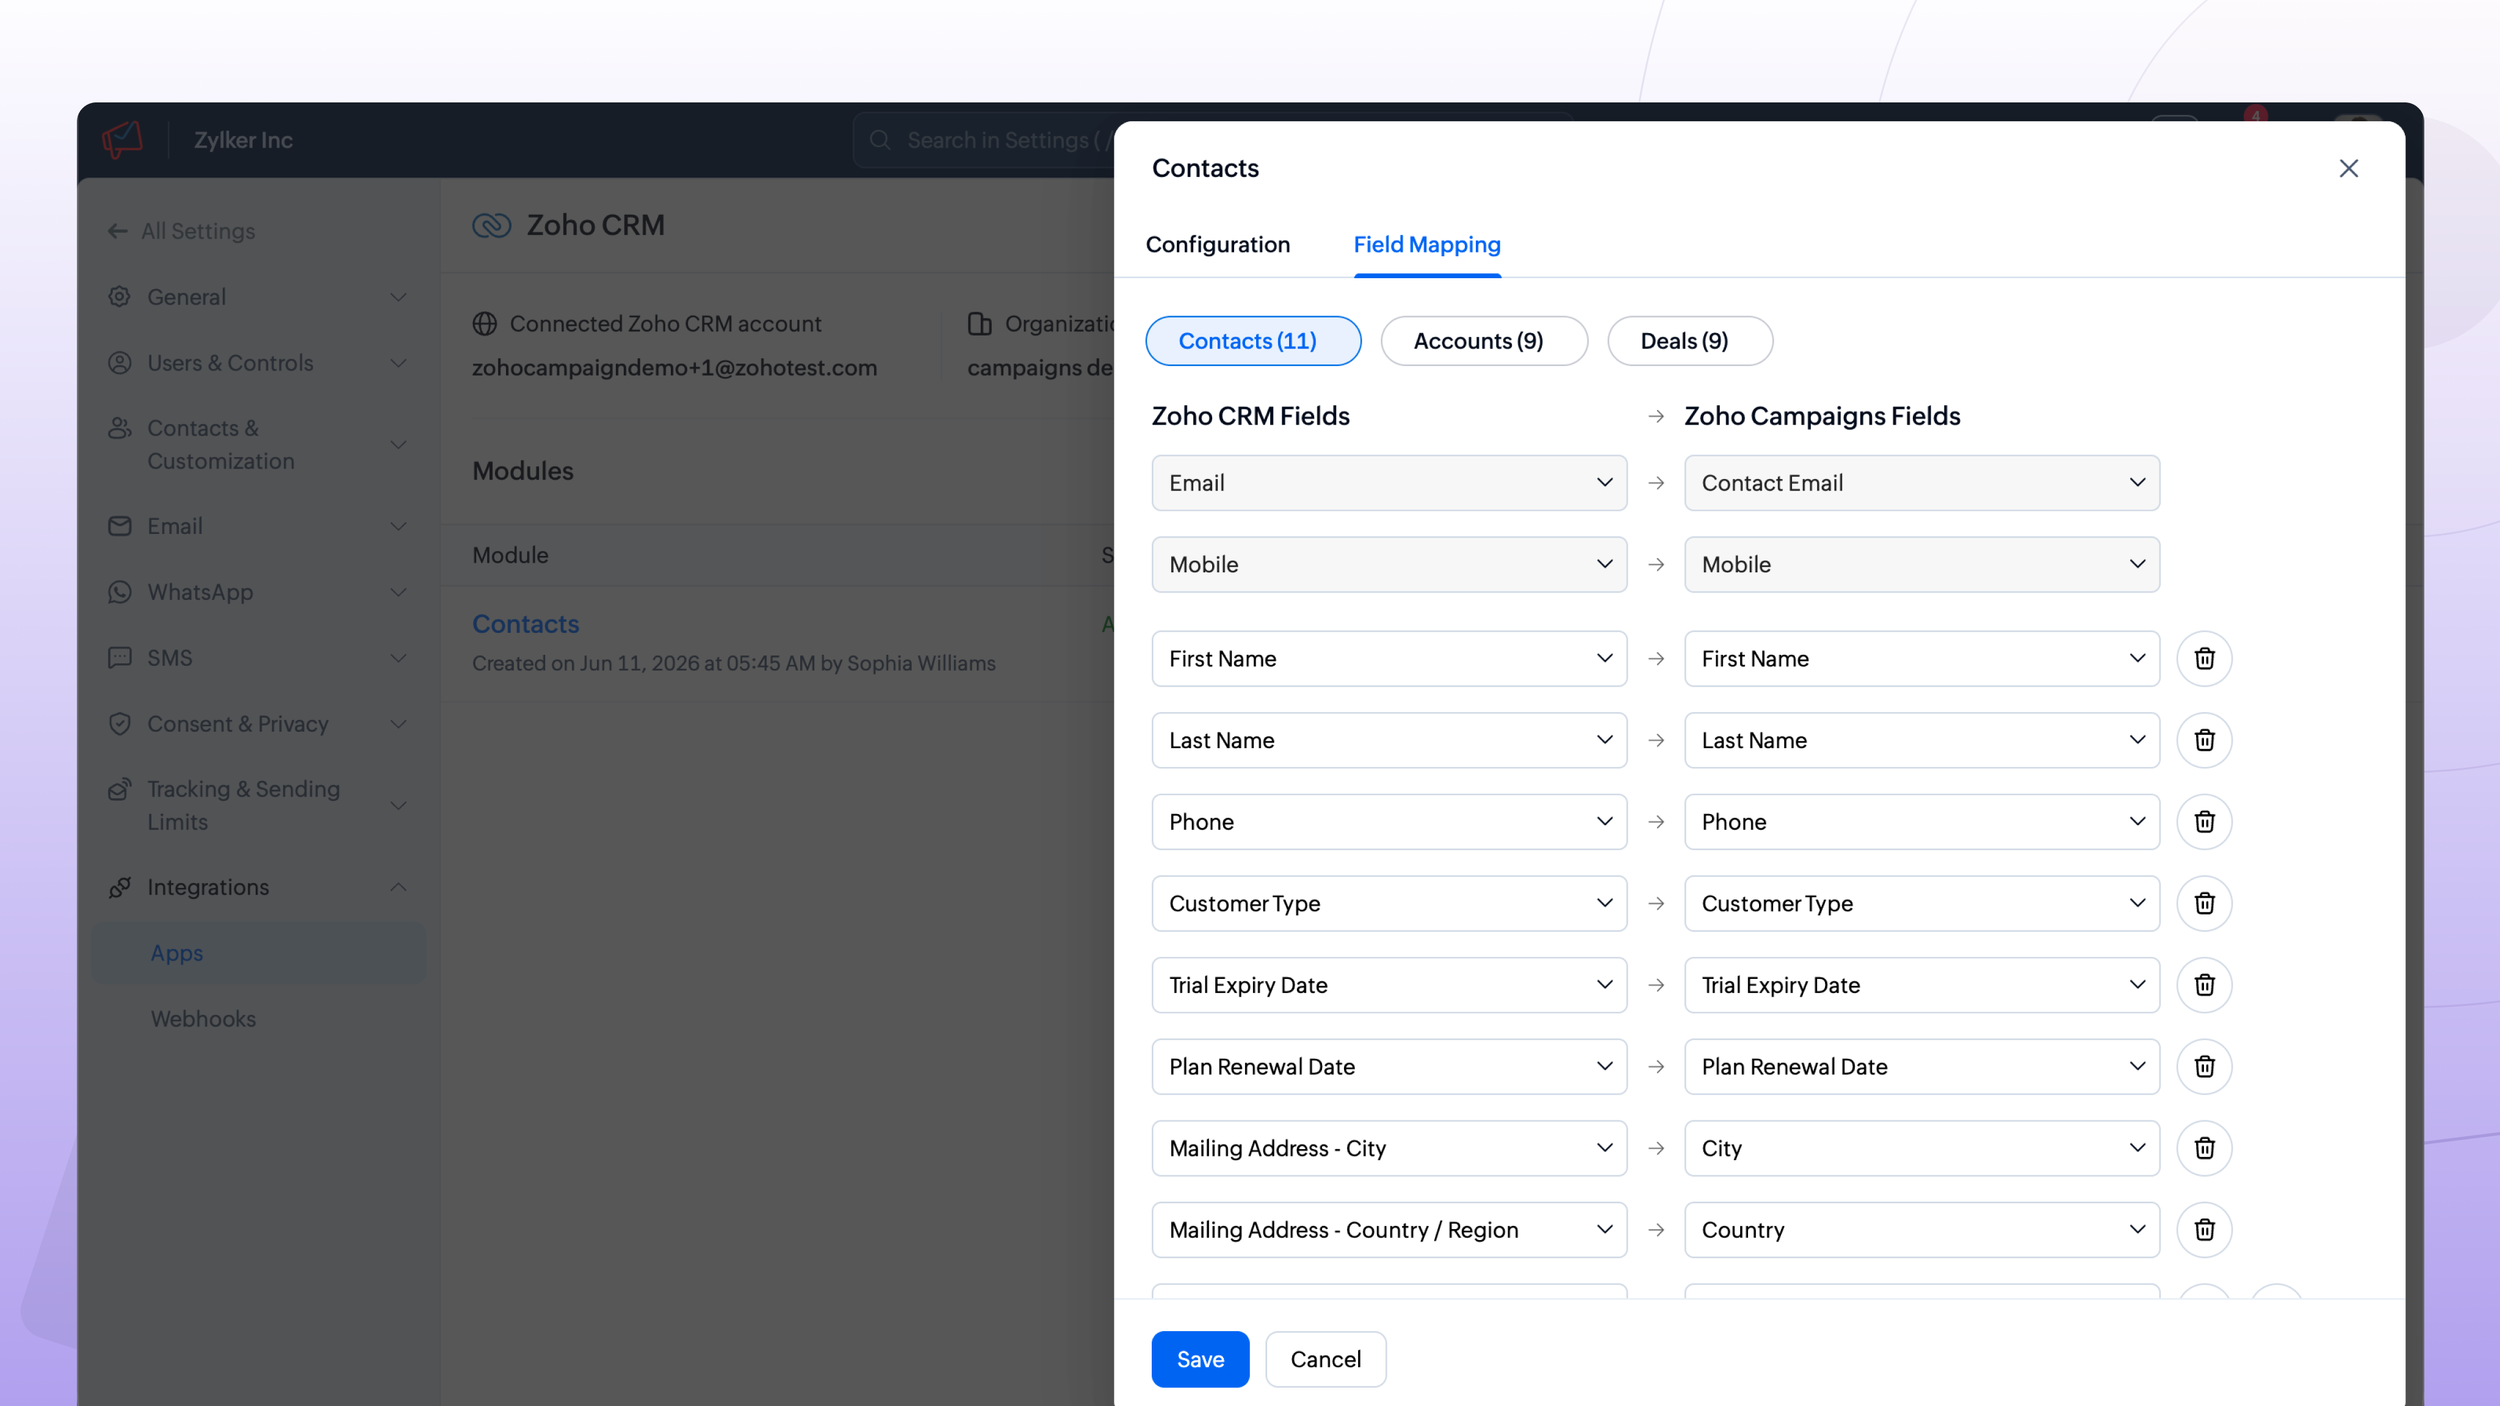The height and width of the screenshot is (1406, 2500).
Task: Click the WhatsApp icon in sidebar
Action: 120,592
